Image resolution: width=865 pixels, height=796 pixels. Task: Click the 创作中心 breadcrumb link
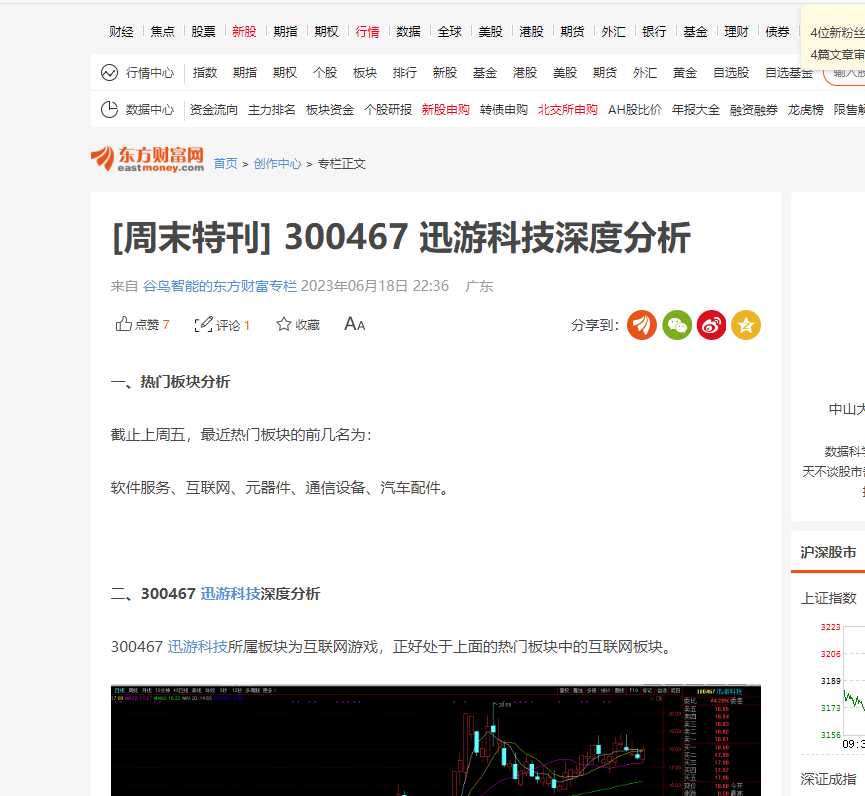point(277,164)
